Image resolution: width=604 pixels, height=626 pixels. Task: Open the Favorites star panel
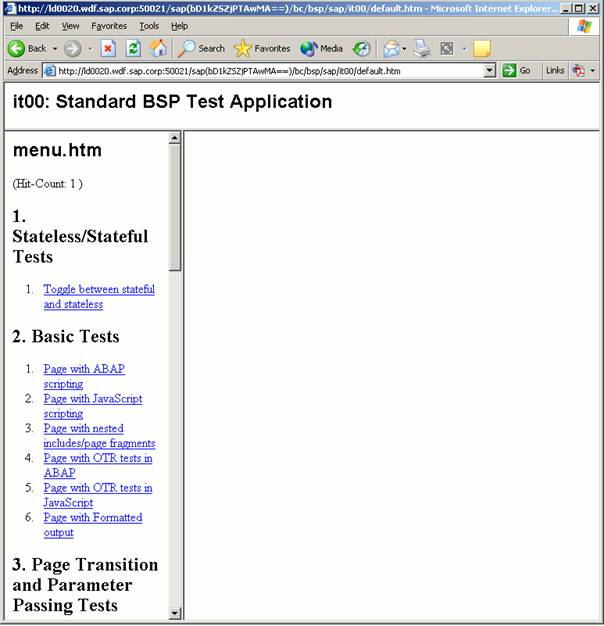coord(262,48)
